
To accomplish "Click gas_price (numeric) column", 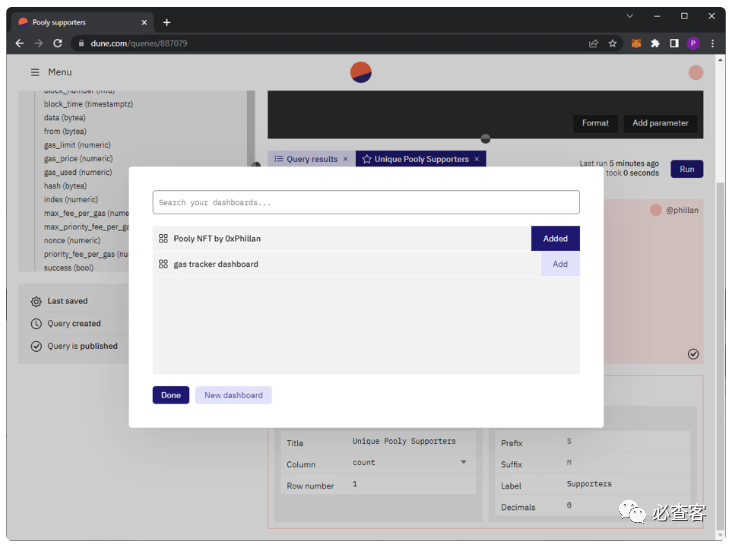I will pyautogui.click(x=78, y=159).
